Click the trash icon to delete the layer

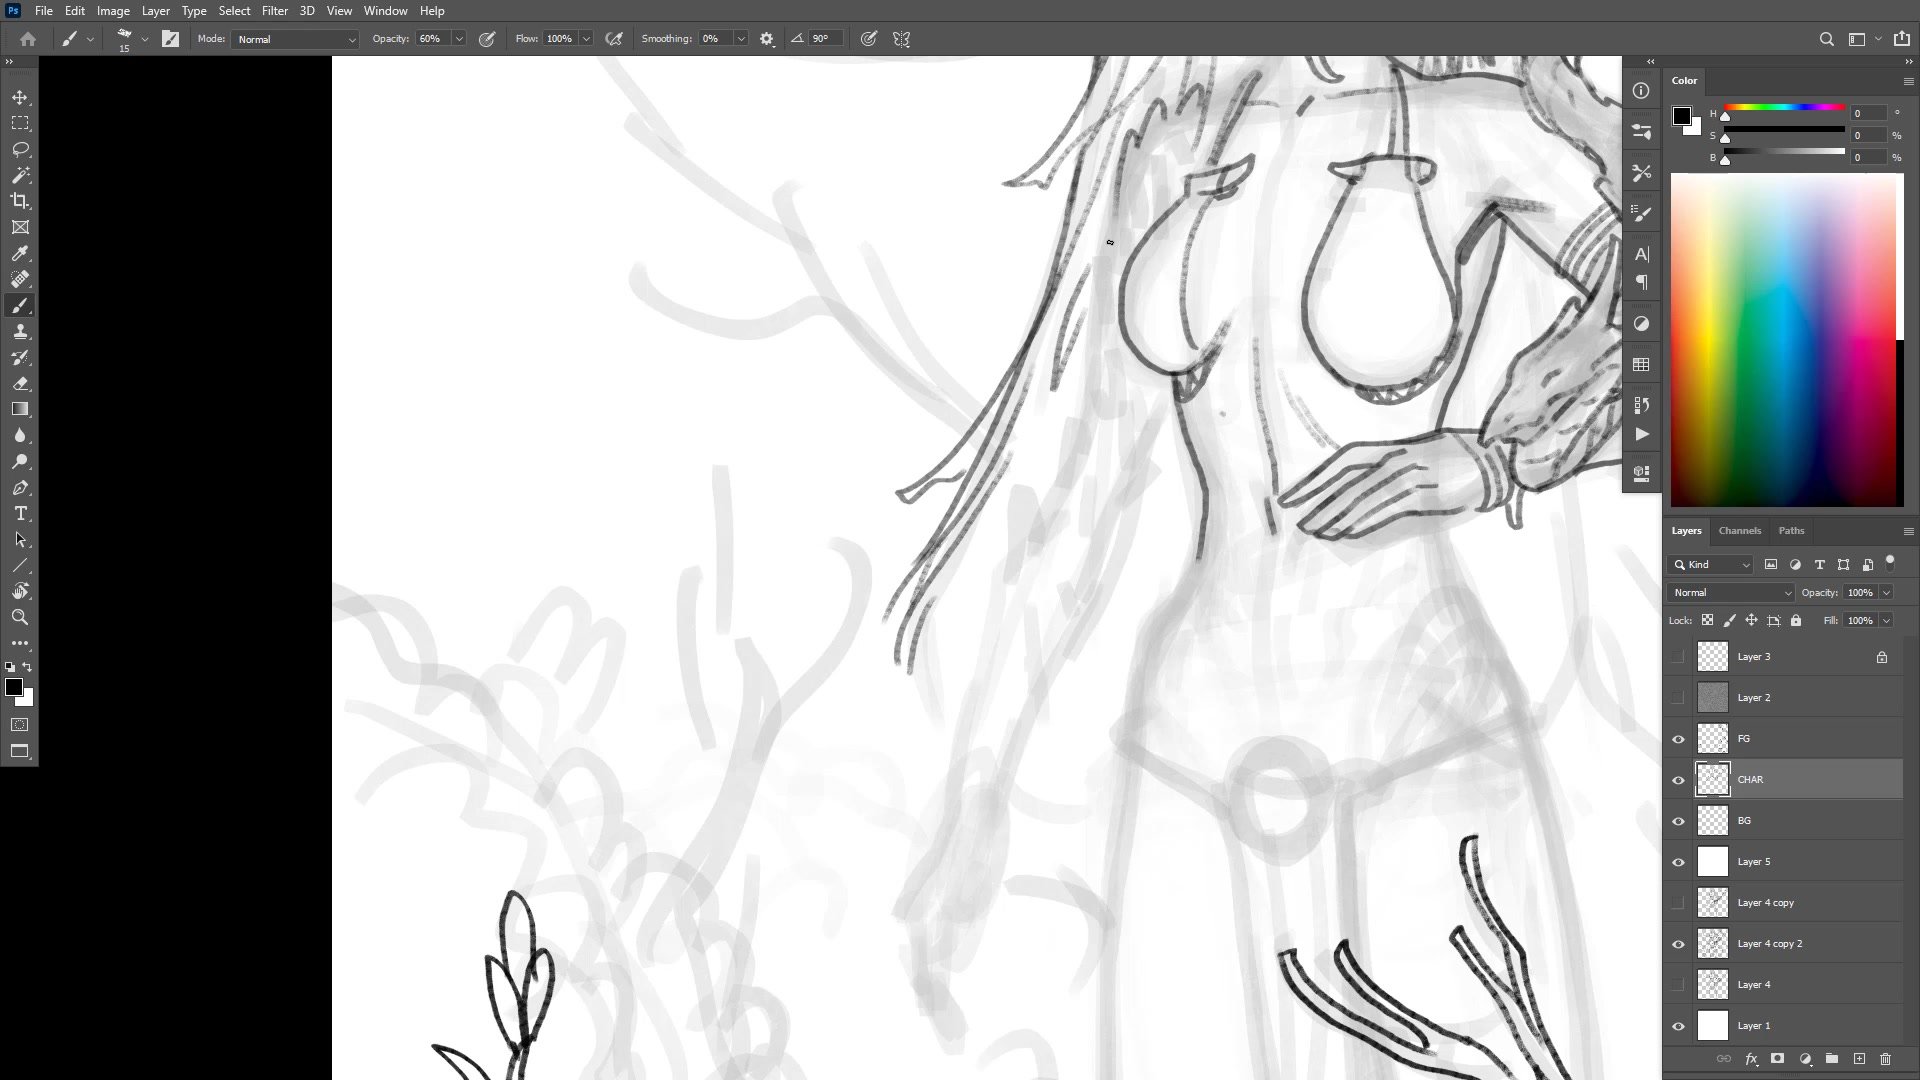(1885, 1059)
